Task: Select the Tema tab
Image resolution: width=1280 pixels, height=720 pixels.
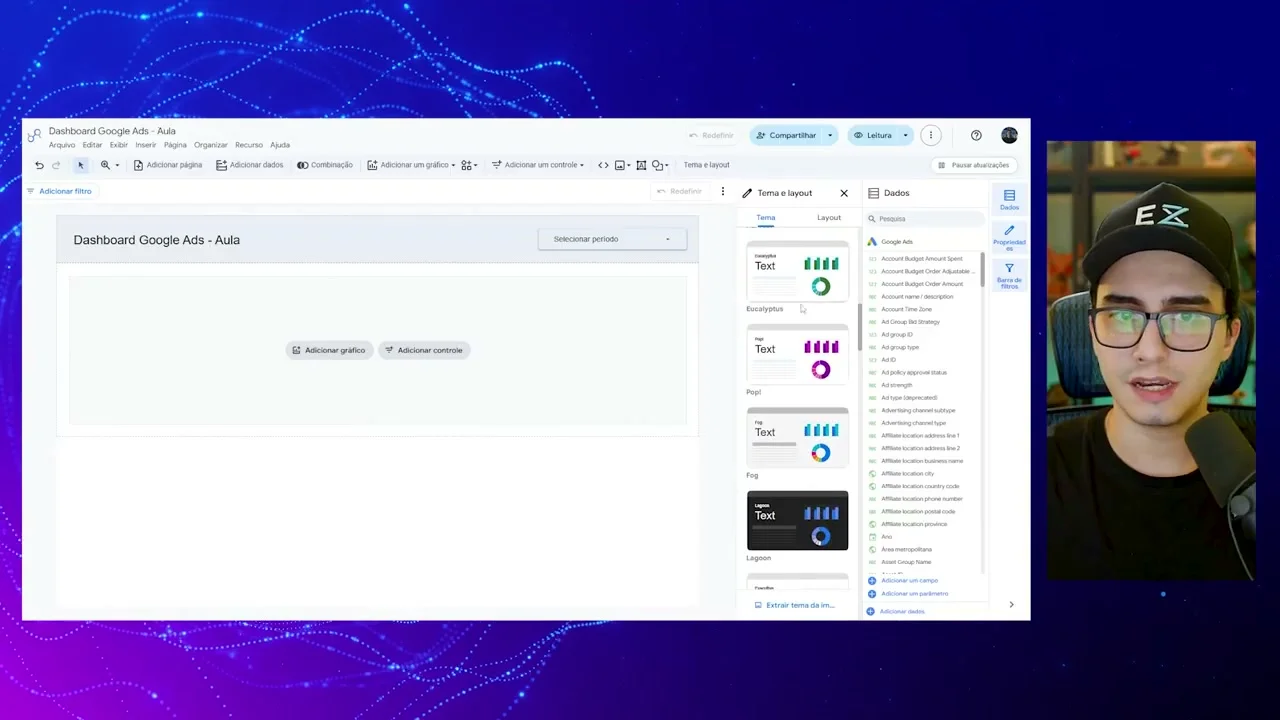Action: pos(766,217)
